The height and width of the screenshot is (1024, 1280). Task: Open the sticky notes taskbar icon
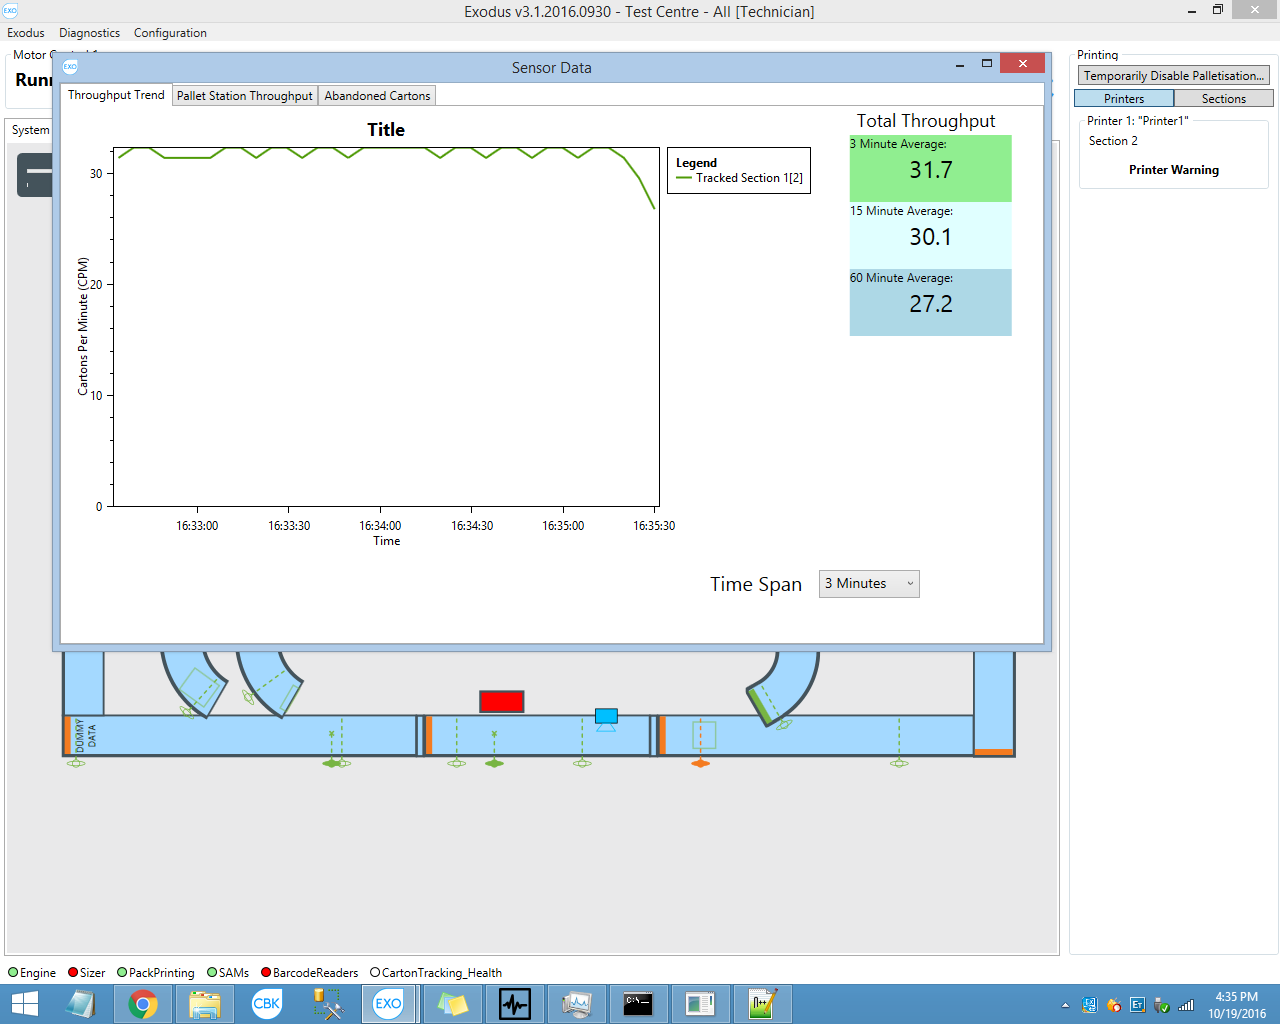[x=453, y=1004]
